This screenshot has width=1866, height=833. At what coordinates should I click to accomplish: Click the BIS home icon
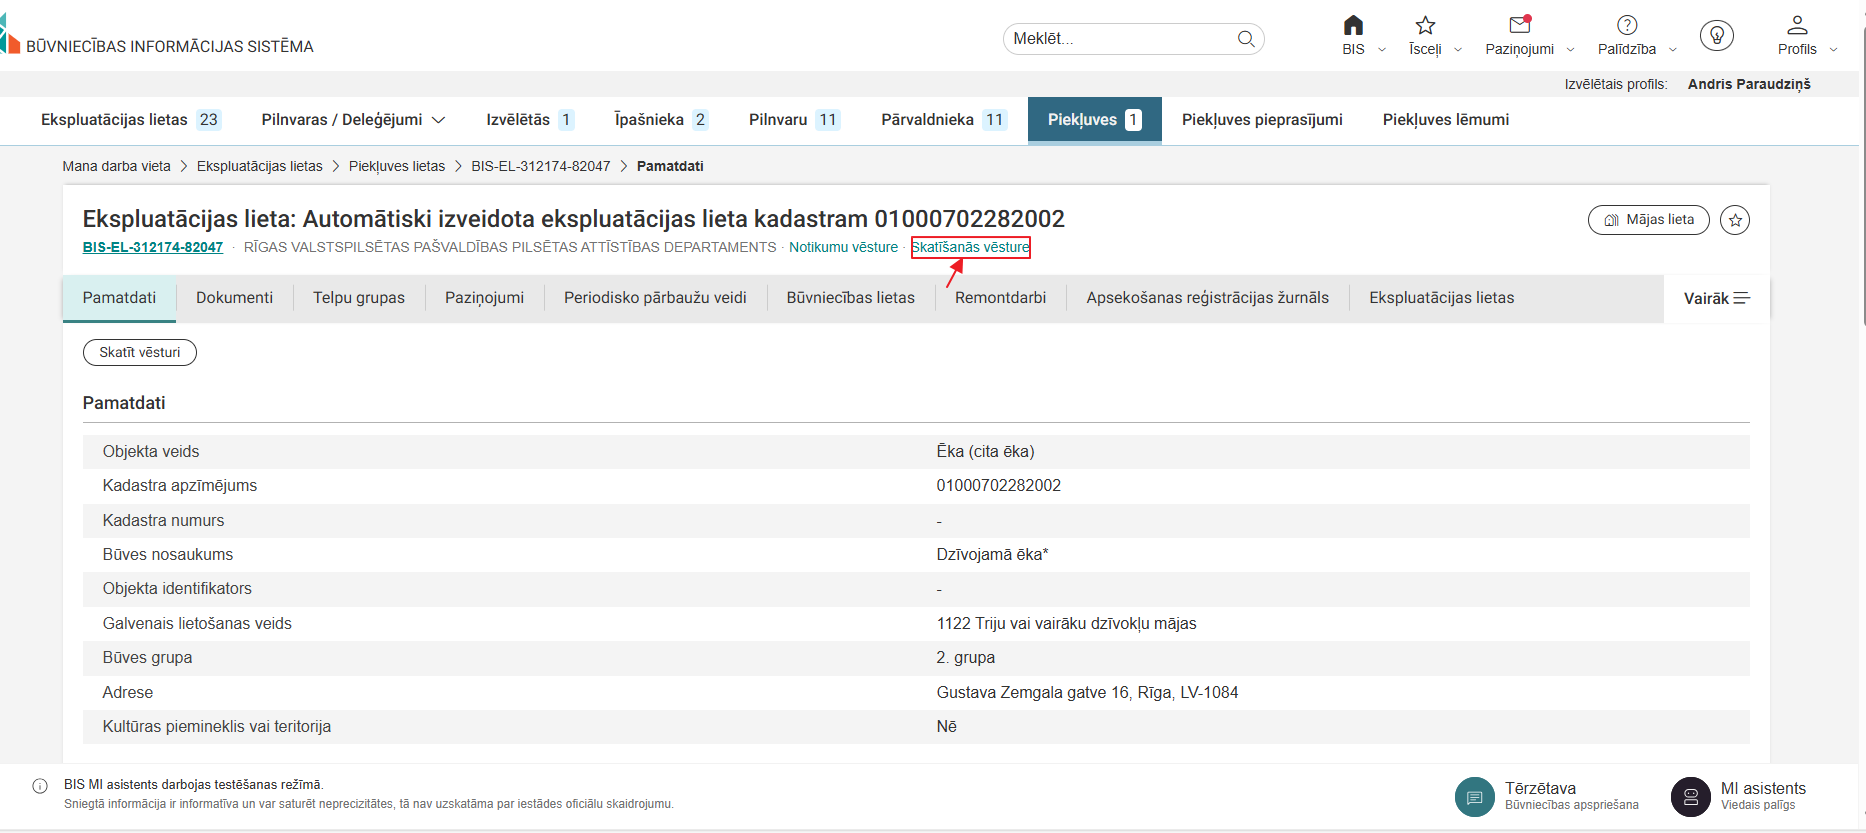[1352, 26]
